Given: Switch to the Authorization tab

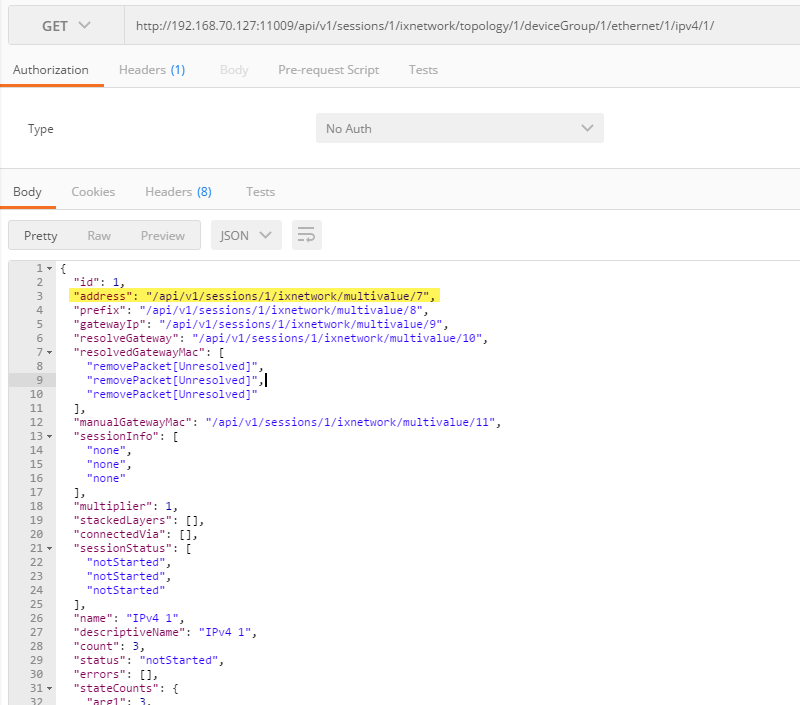Looking at the screenshot, I should pos(51,70).
